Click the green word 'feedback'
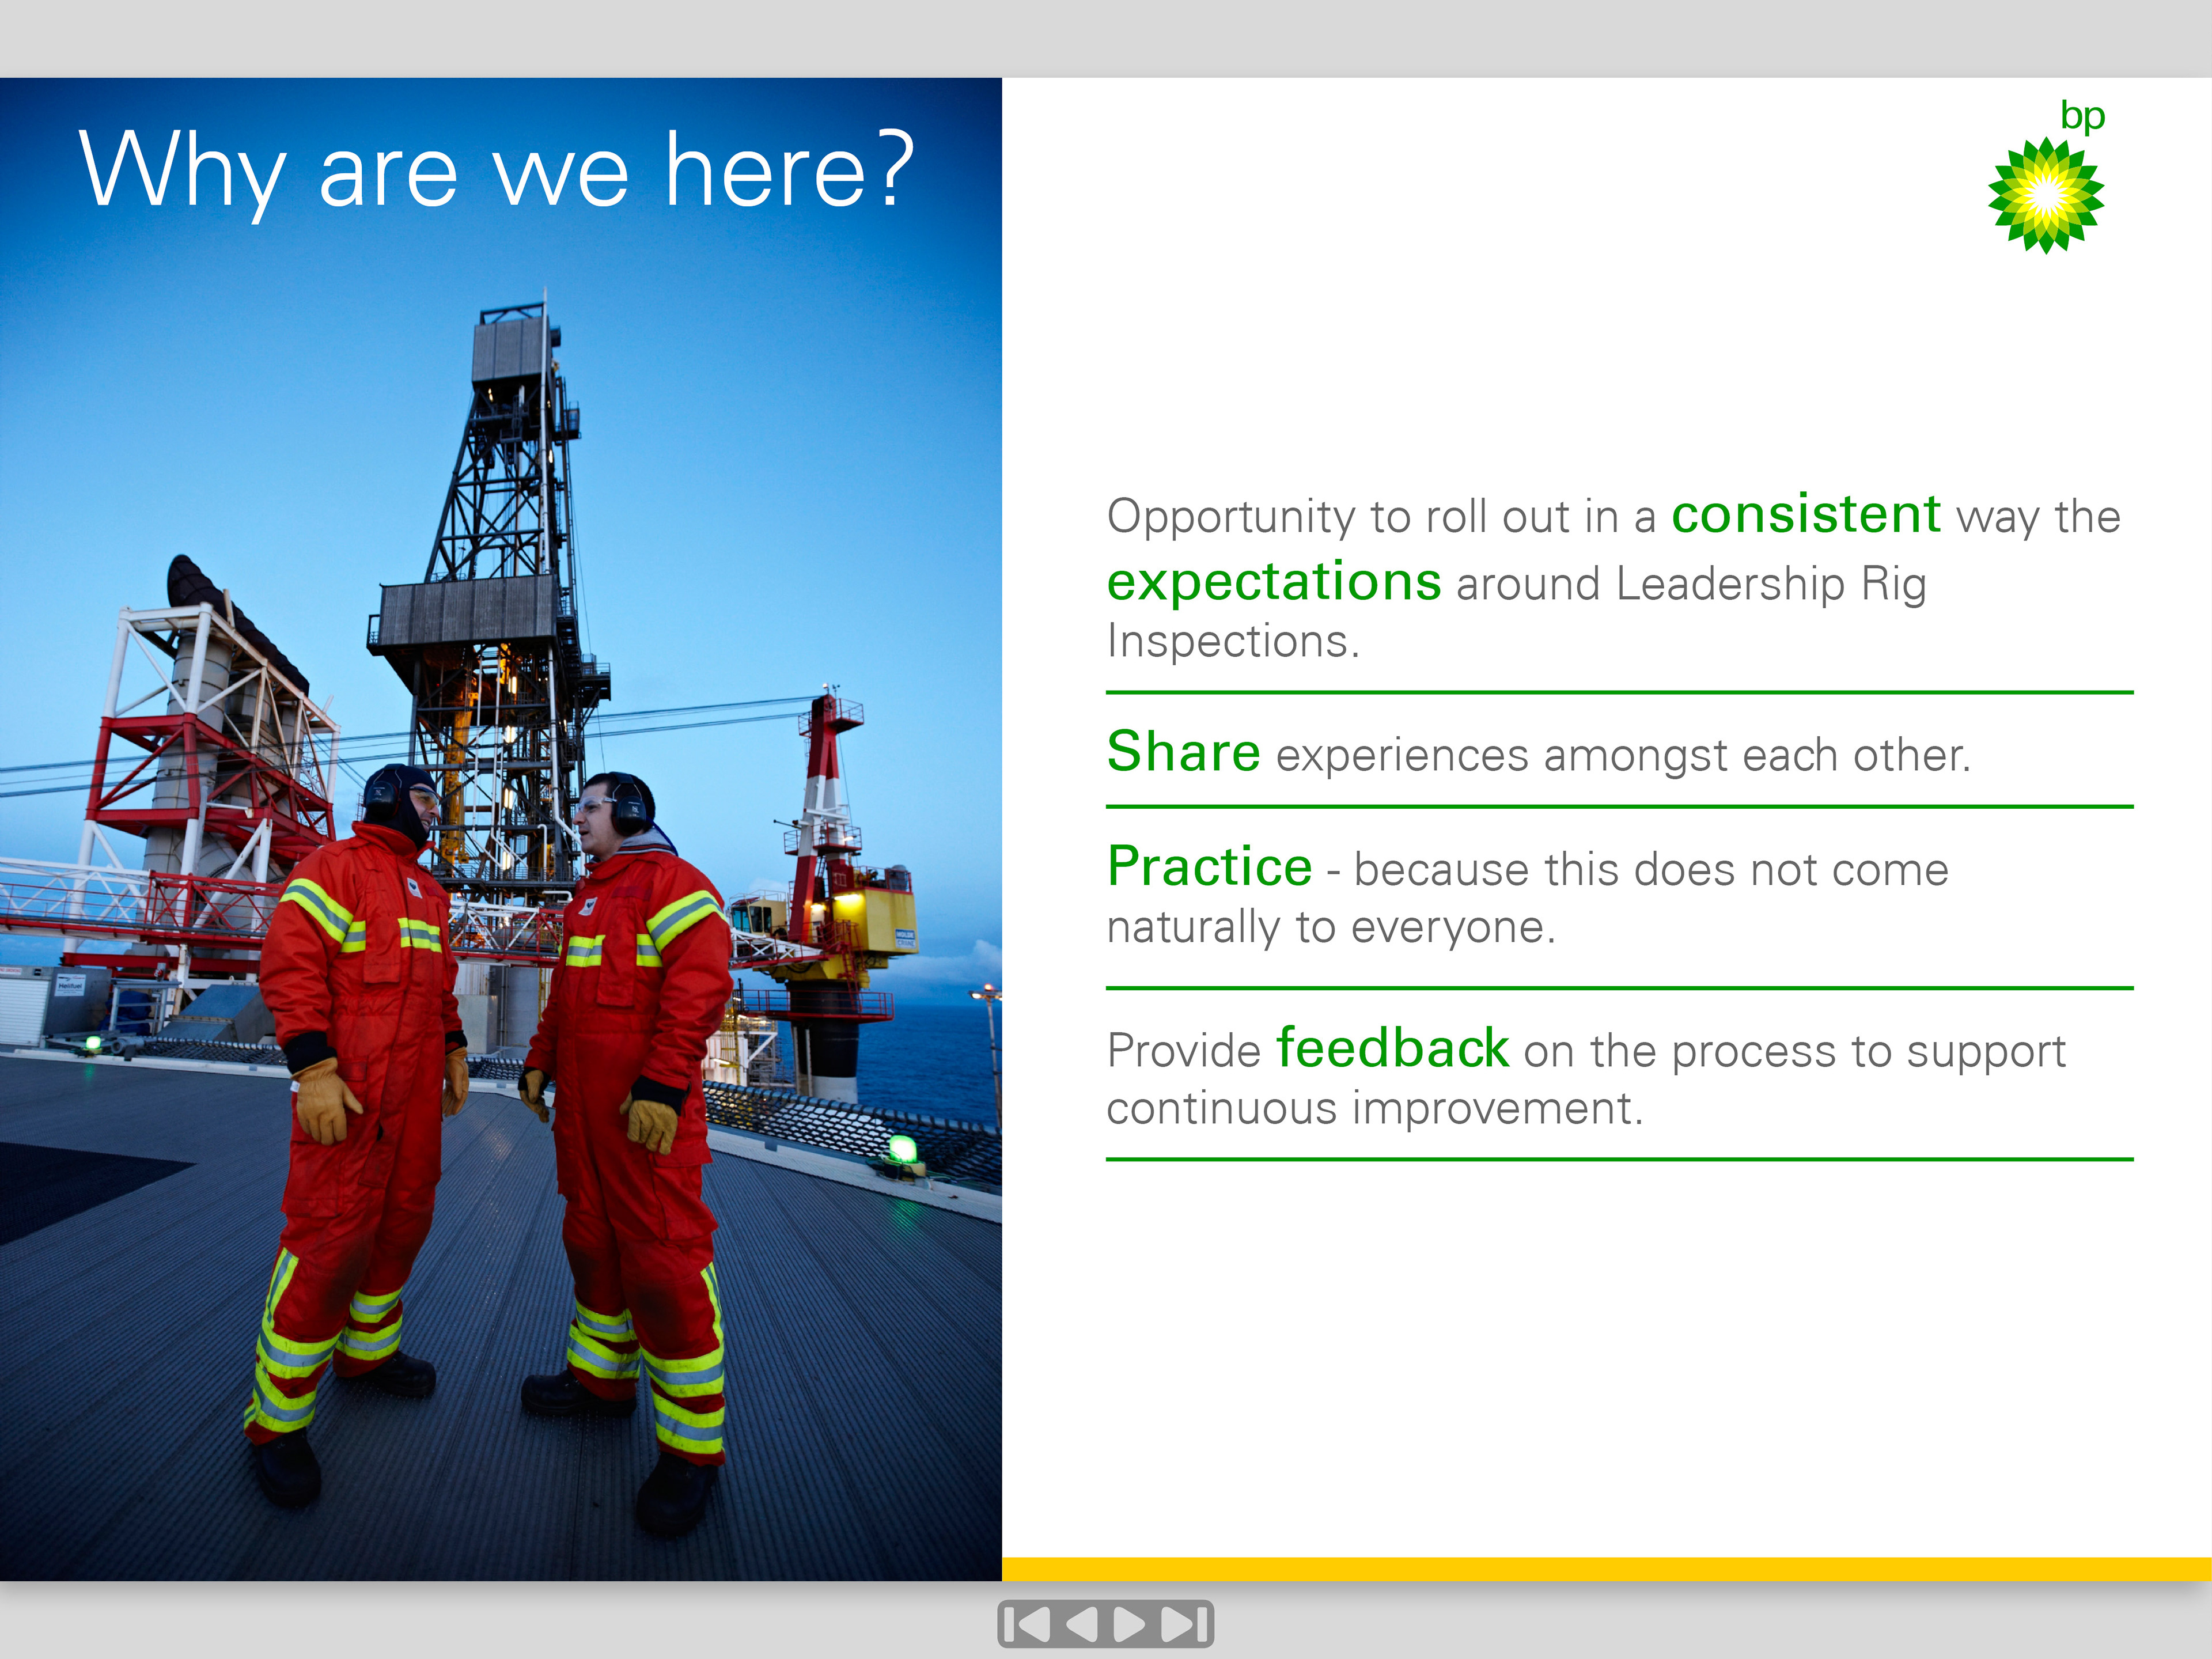The height and width of the screenshot is (1659, 2212). 1393,1048
